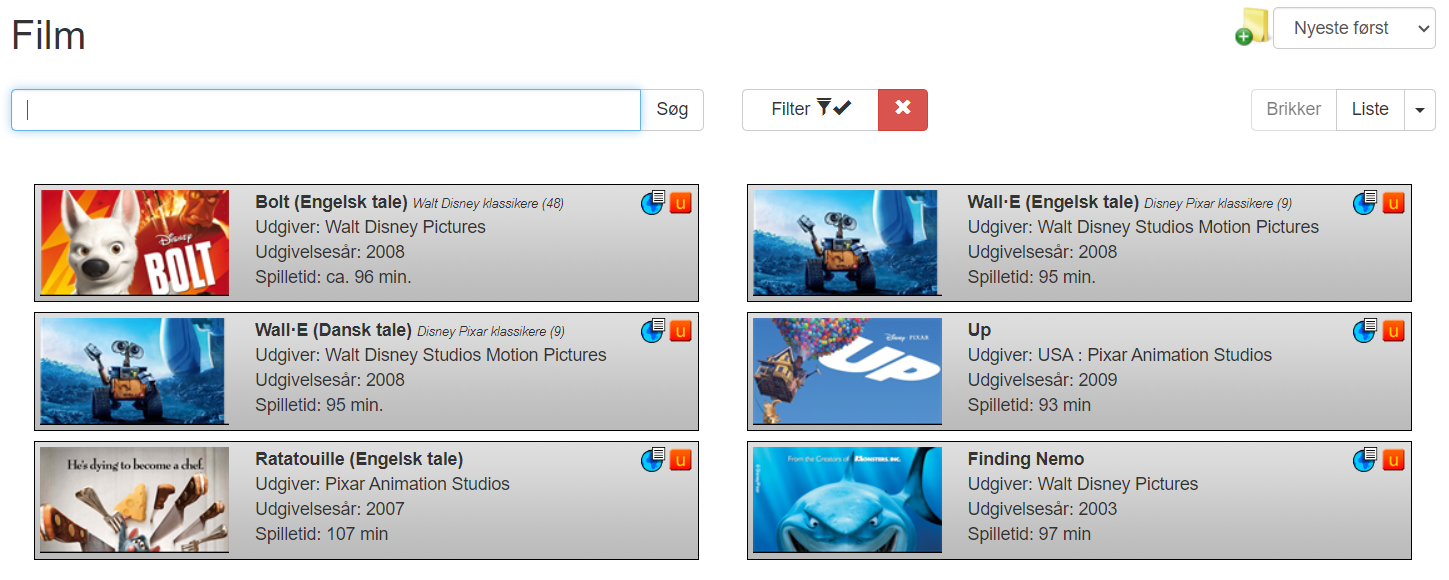Click the globe page icon on Ratatouille card
This screenshot has width=1449, height=580.
[x=653, y=460]
